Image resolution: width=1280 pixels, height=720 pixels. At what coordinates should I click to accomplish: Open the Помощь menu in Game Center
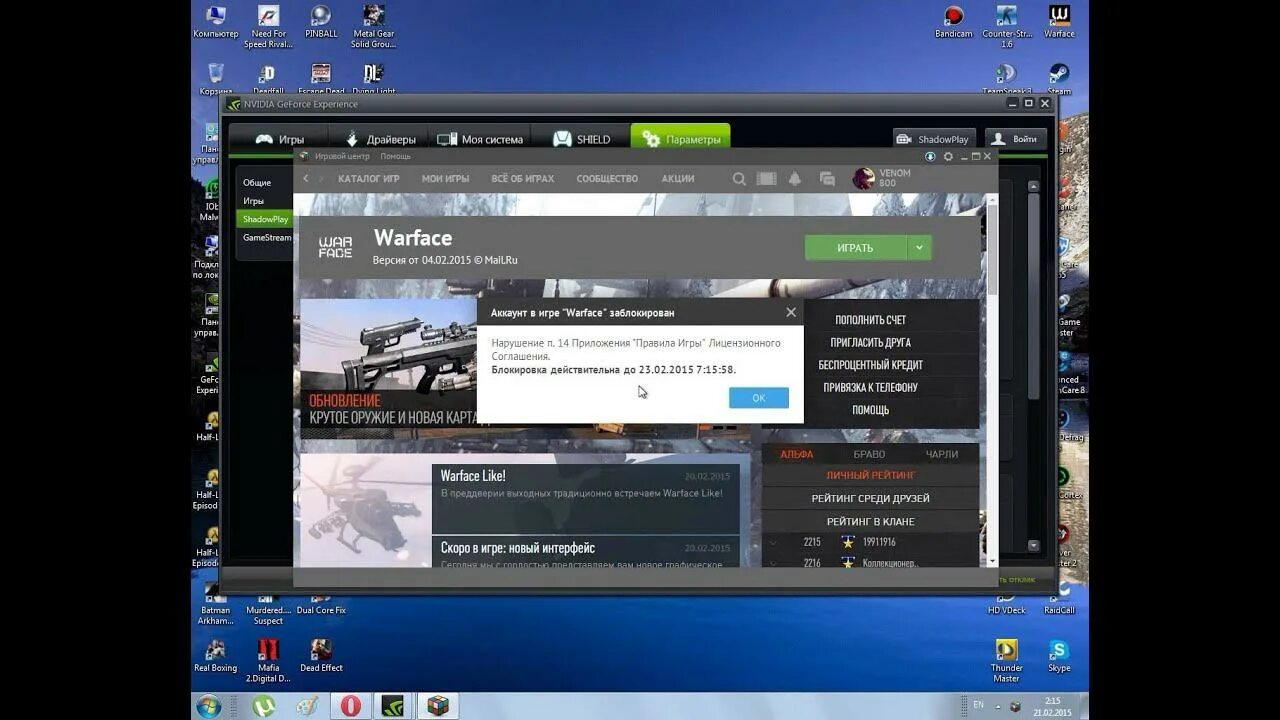click(x=395, y=156)
